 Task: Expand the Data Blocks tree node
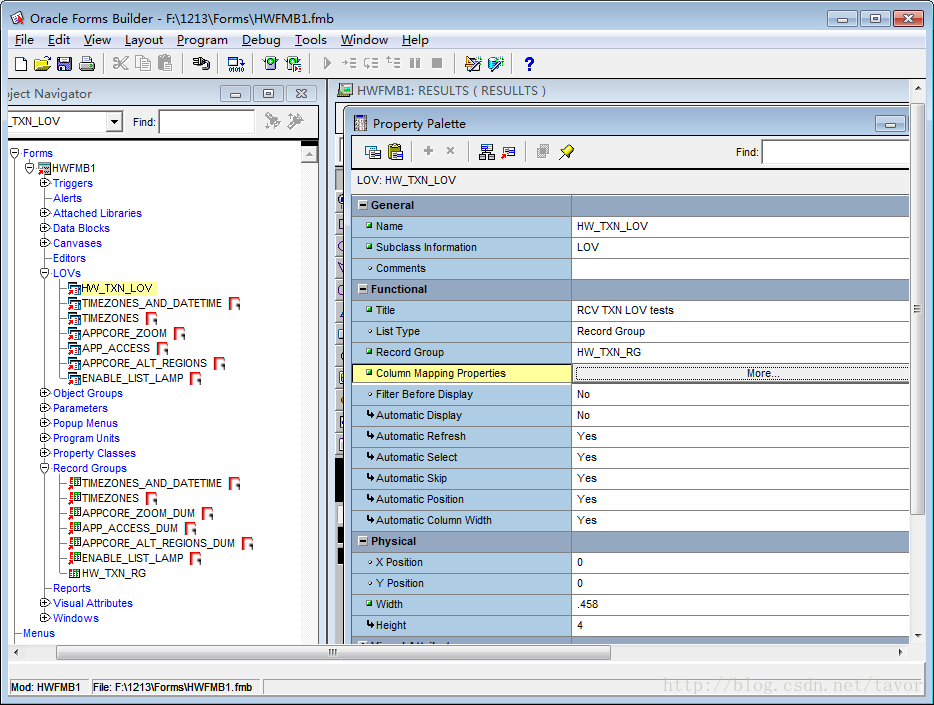pyautogui.click(x=44, y=228)
